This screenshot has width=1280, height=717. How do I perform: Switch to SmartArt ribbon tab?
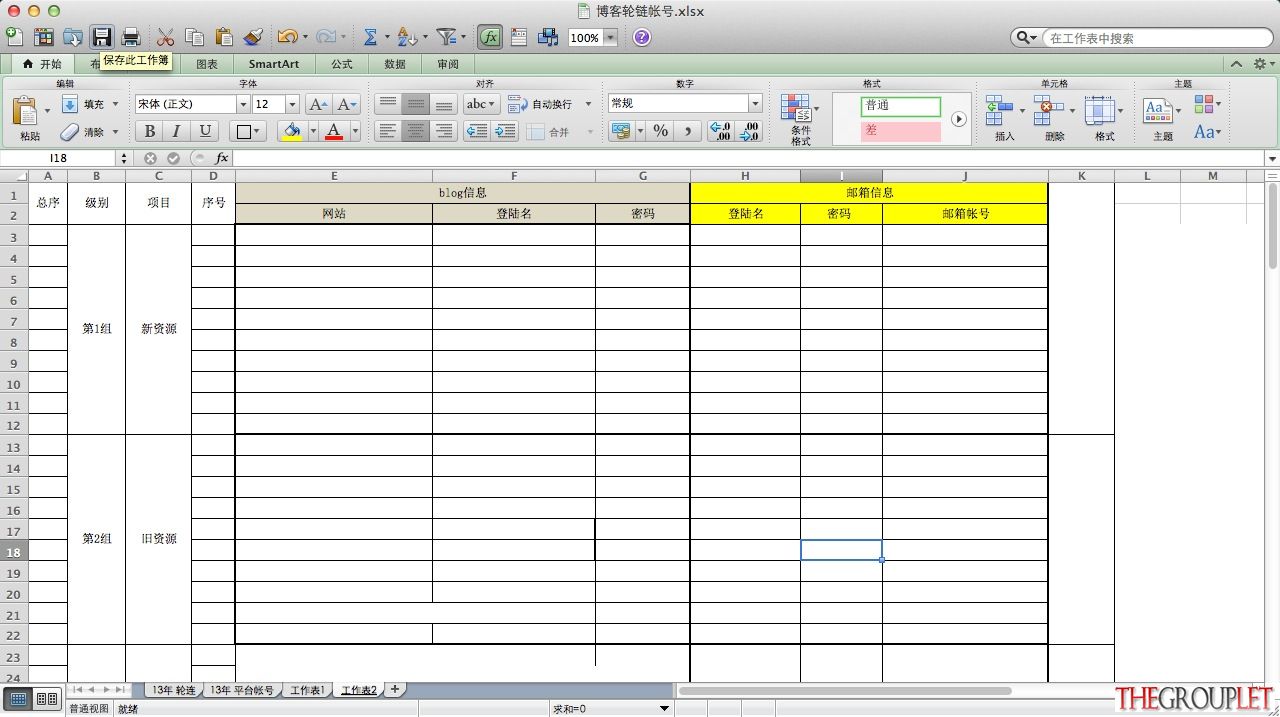274,64
